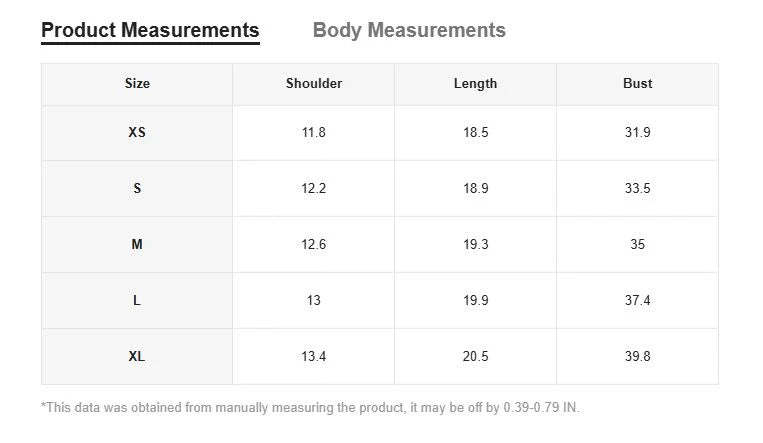The height and width of the screenshot is (443, 763).
Task: Click the Shoulder column header
Action: pos(314,84)
